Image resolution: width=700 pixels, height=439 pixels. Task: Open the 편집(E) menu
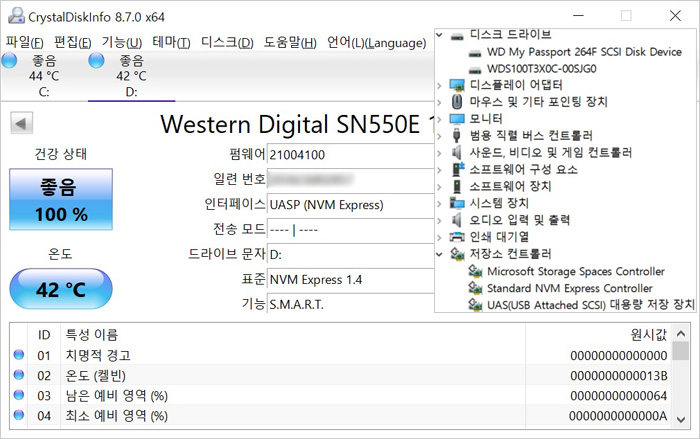point(73,42)
